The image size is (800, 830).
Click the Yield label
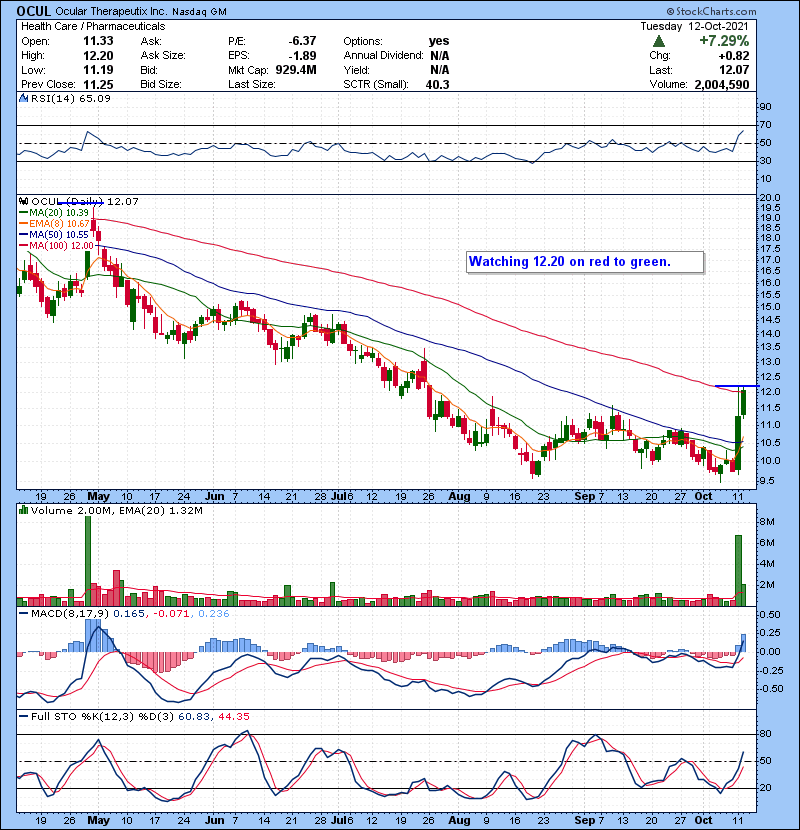click(356, 70)
